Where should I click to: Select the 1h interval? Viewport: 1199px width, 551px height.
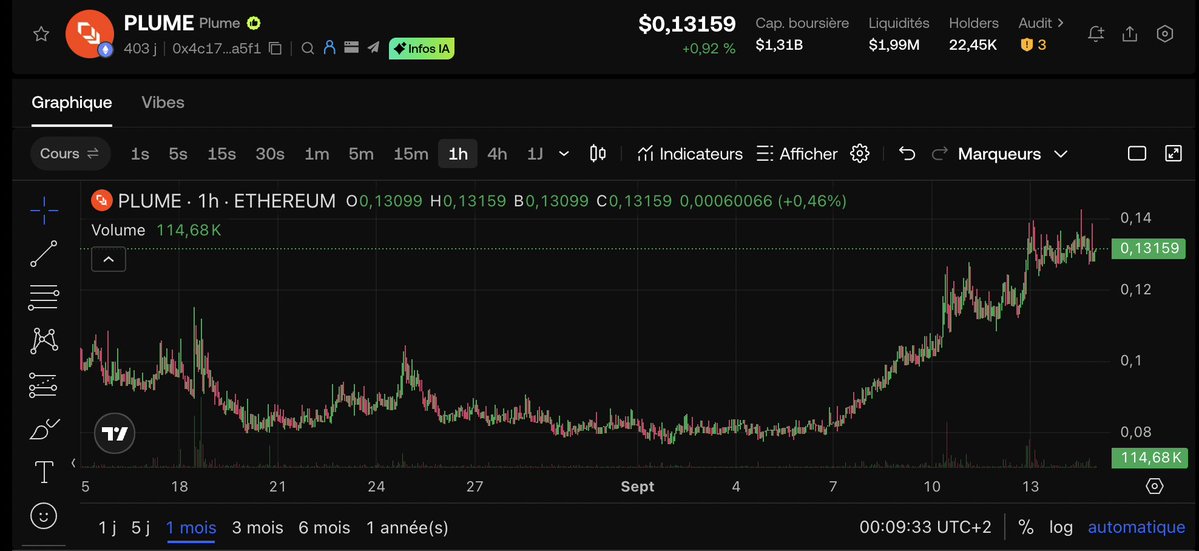point(458,154)
